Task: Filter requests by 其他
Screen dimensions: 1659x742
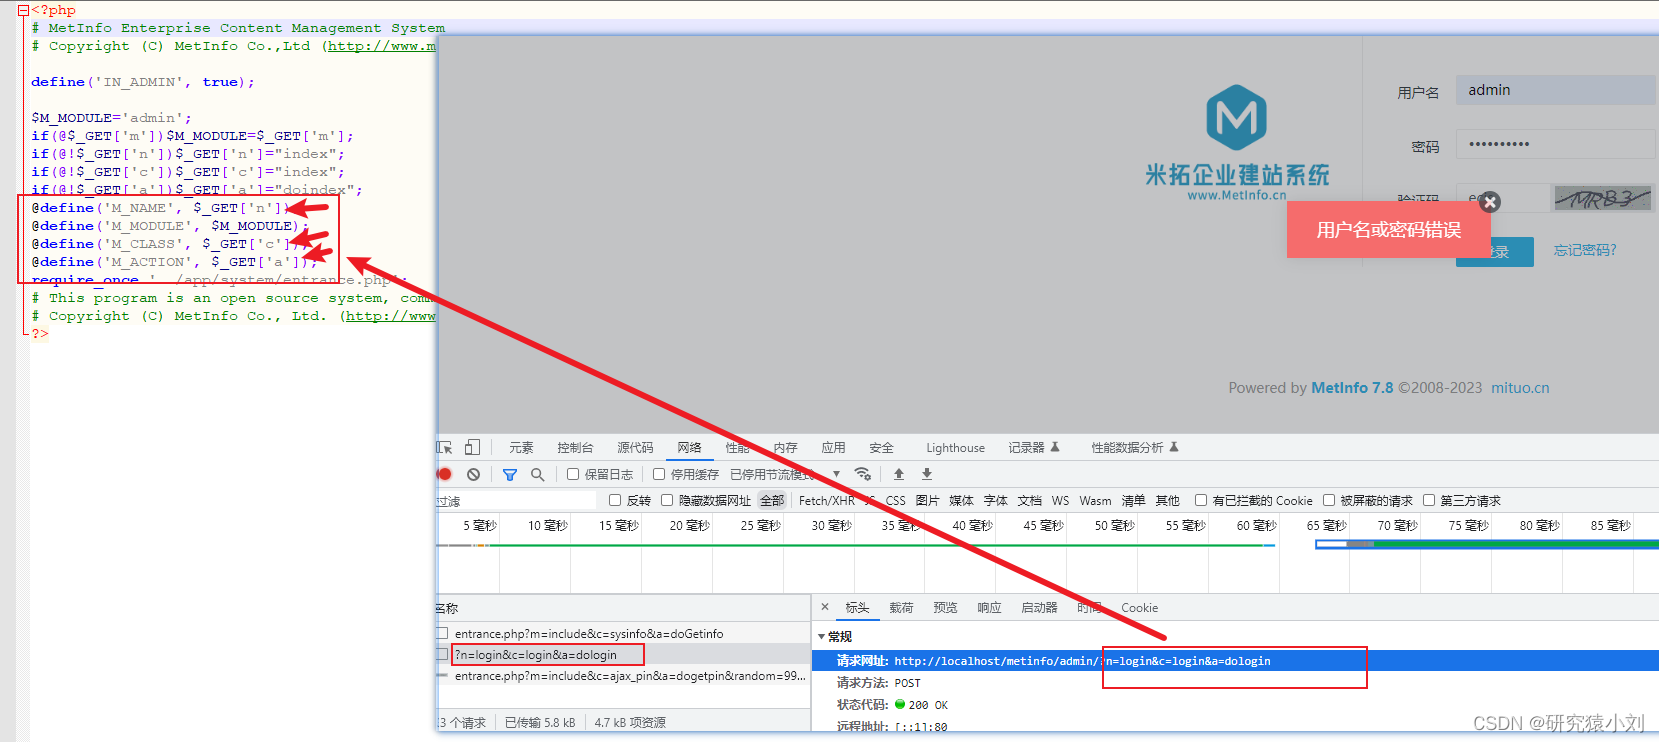Action: click(x=1167, y=501)
